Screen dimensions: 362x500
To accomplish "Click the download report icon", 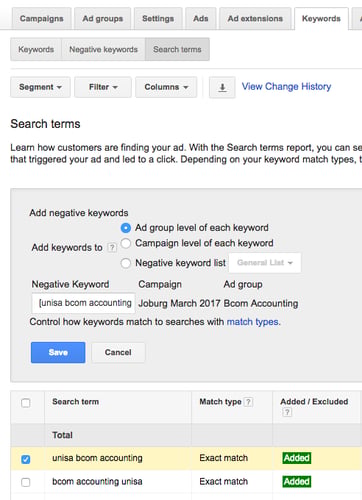I will [222, 88].
